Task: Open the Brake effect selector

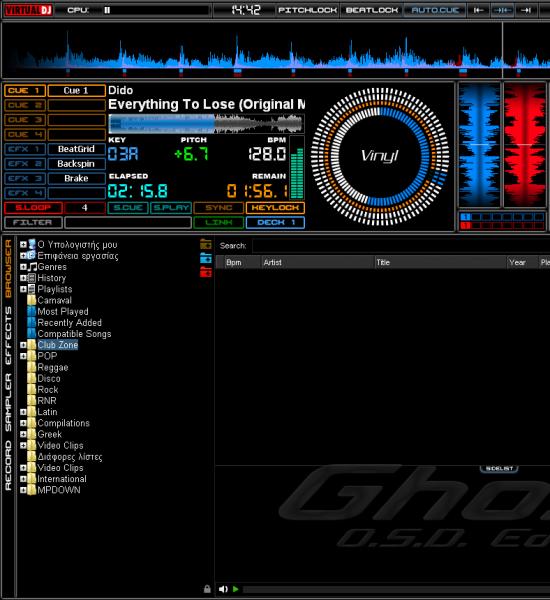Action: click(76, 178)
